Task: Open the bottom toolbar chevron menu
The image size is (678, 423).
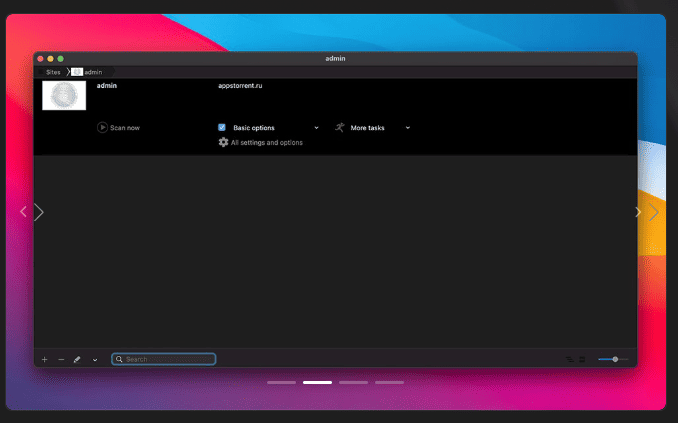Action: 95,360
